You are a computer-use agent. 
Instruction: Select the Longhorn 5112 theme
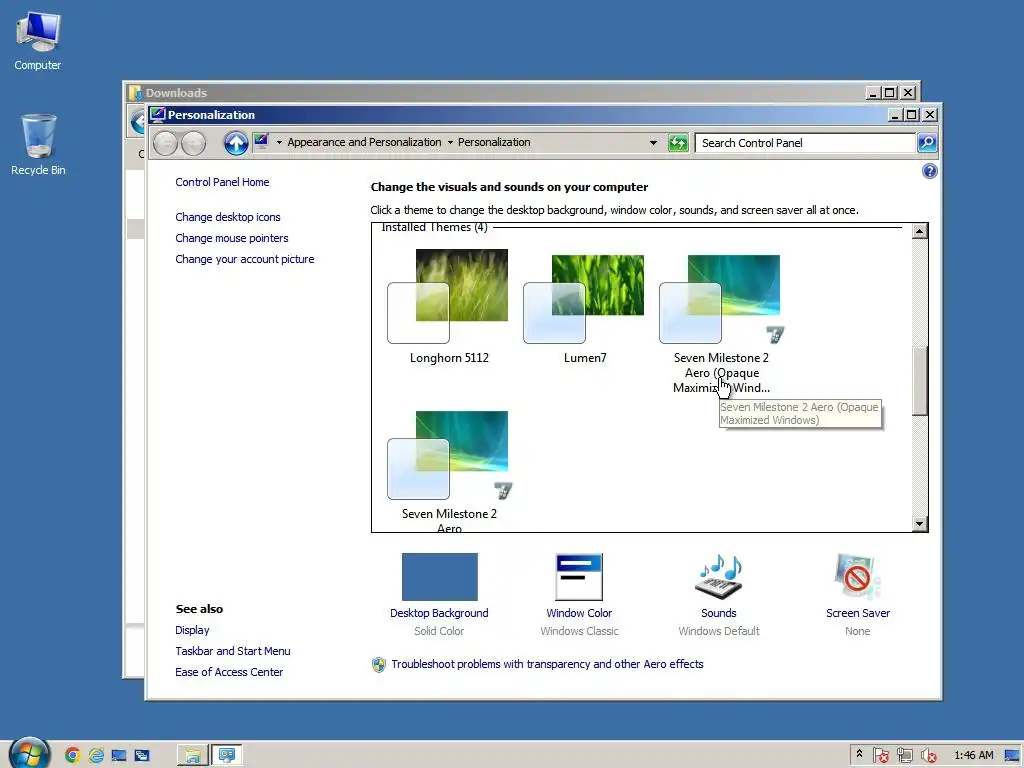(x=449, y=306)
